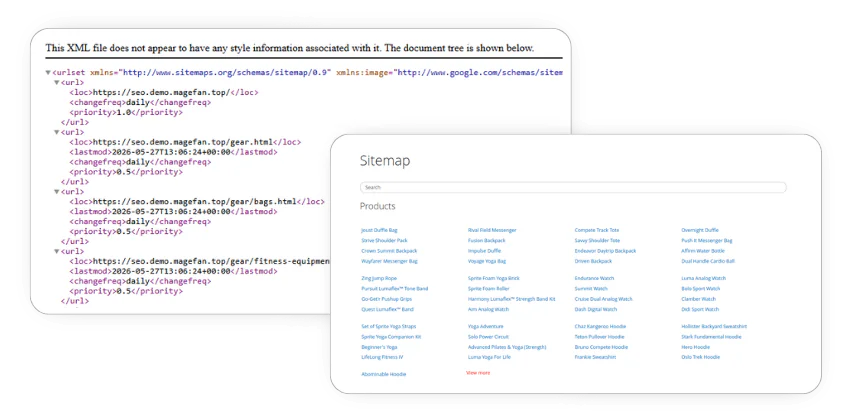Viewport: 850px width, 420px height.
Task: Click the Bolo Sport Watch link
Action: coord(701,289)
